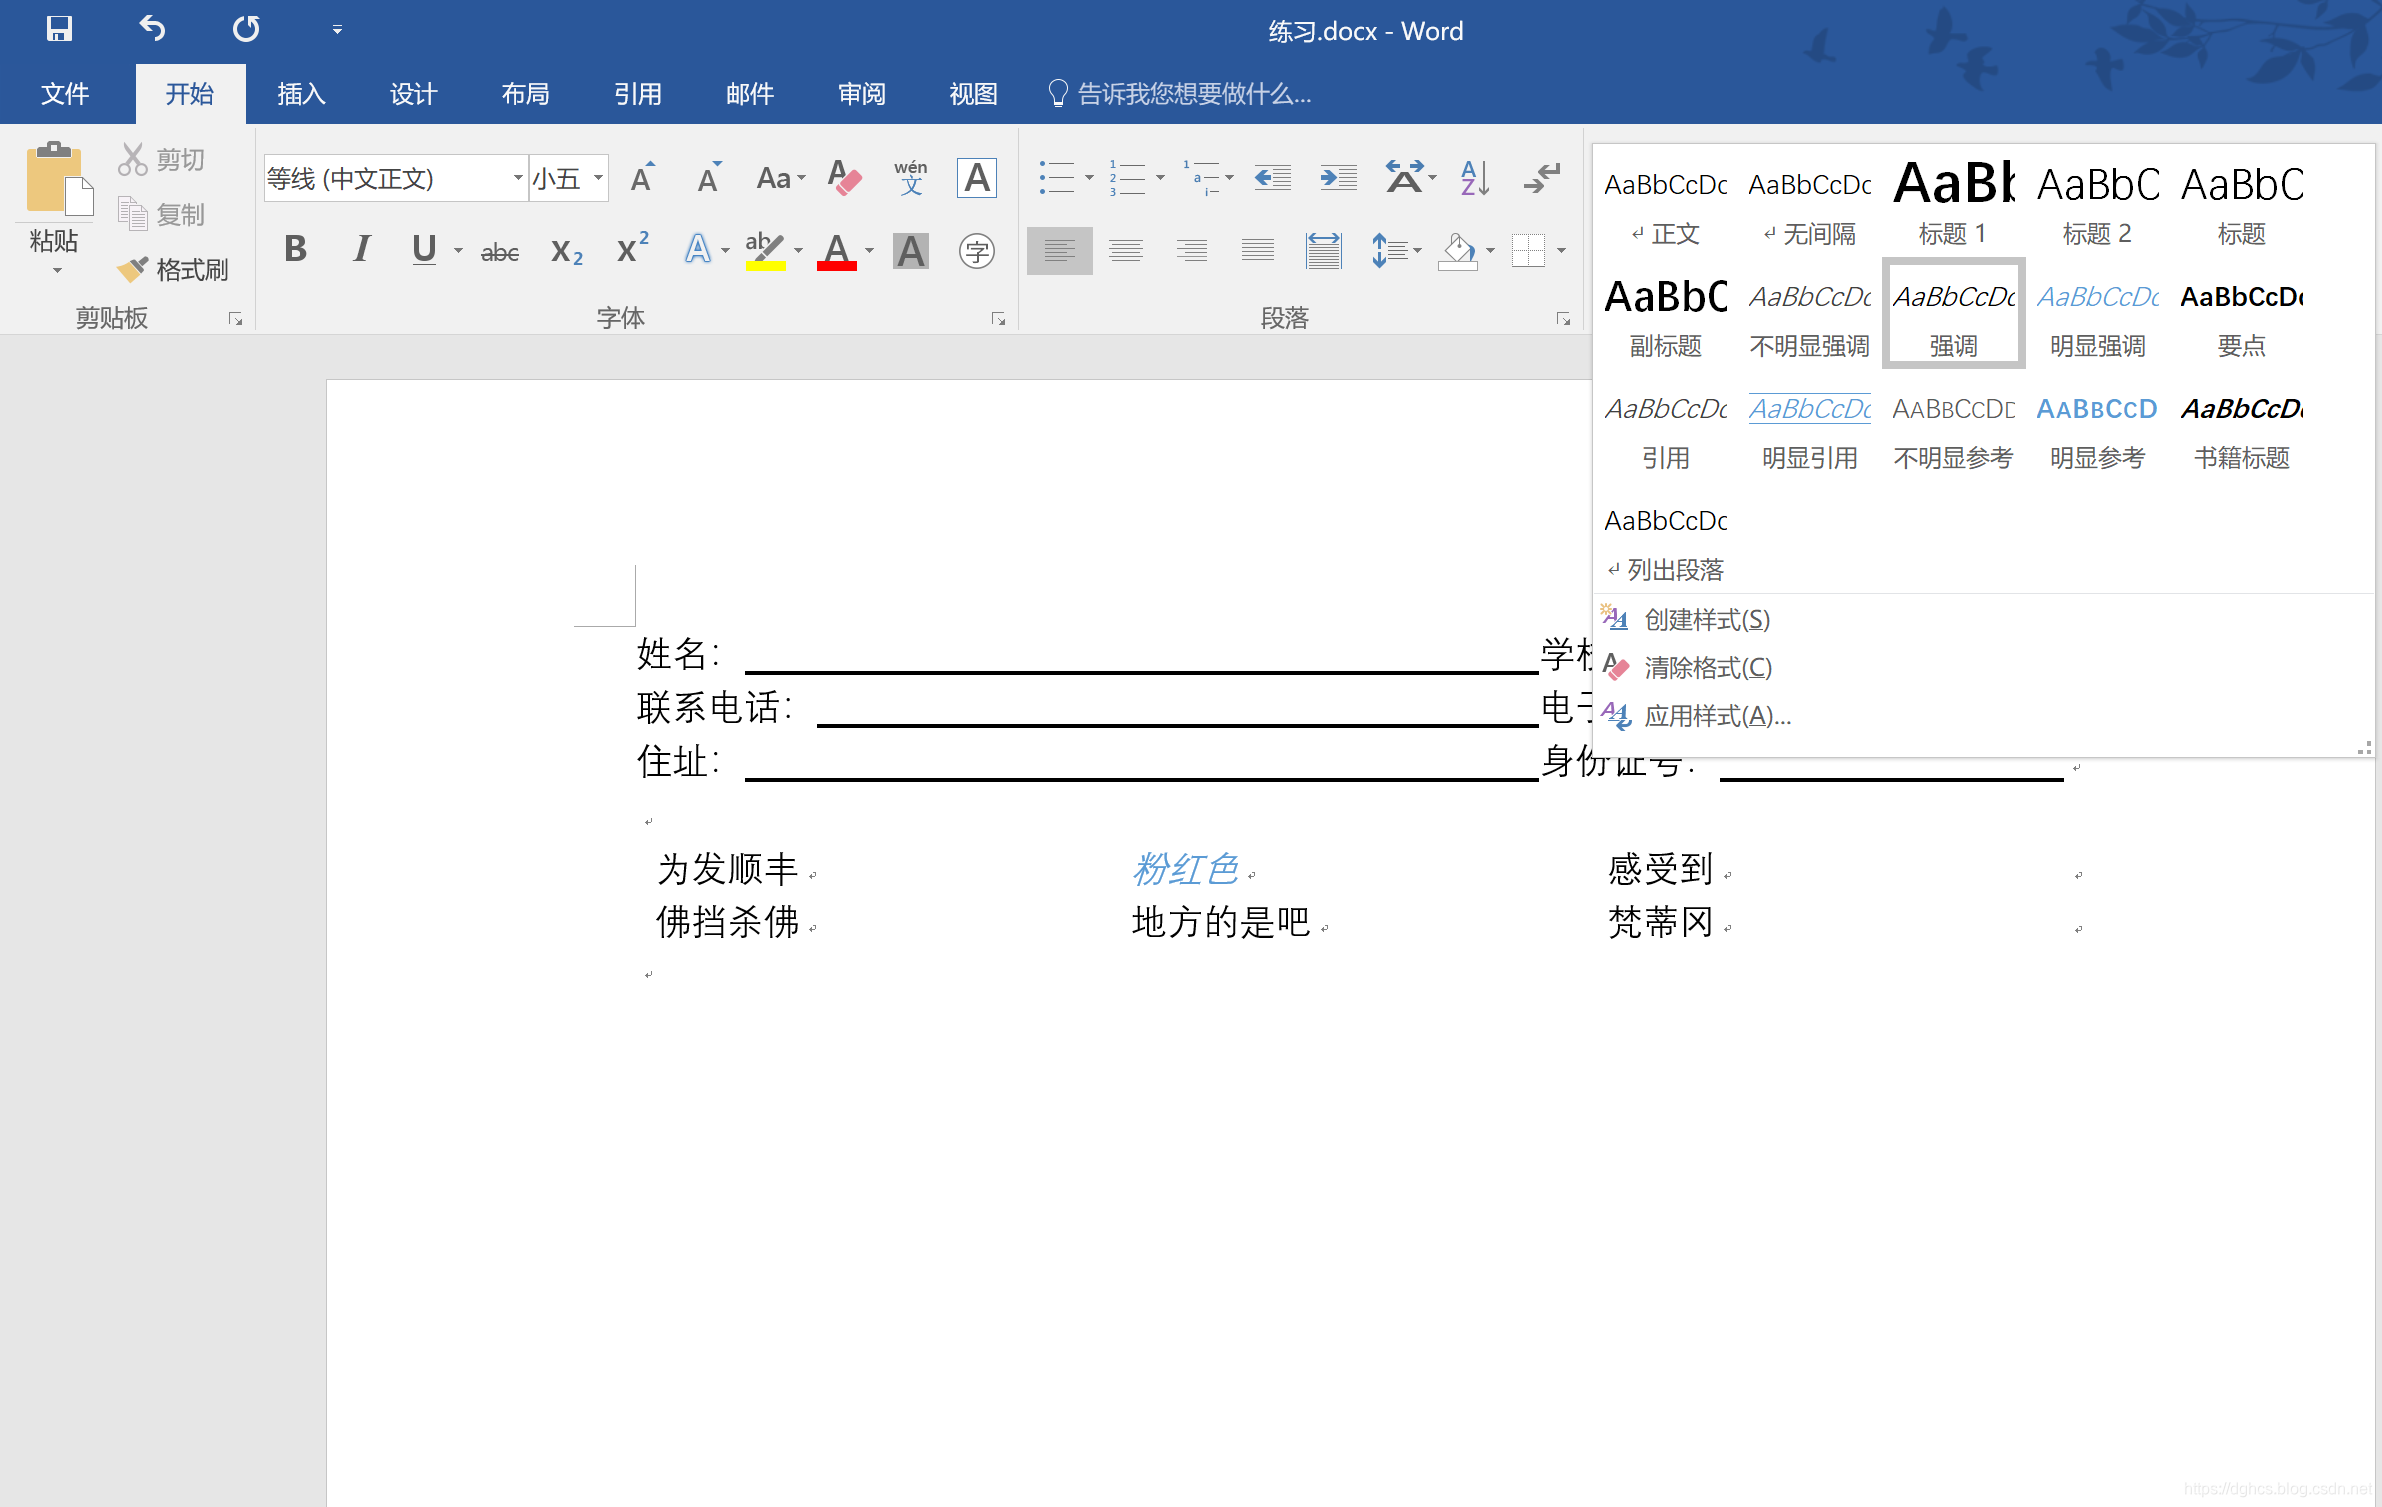
Task: Click the Clear Formatting eraser icon in font group
Action: pos(845,179)
